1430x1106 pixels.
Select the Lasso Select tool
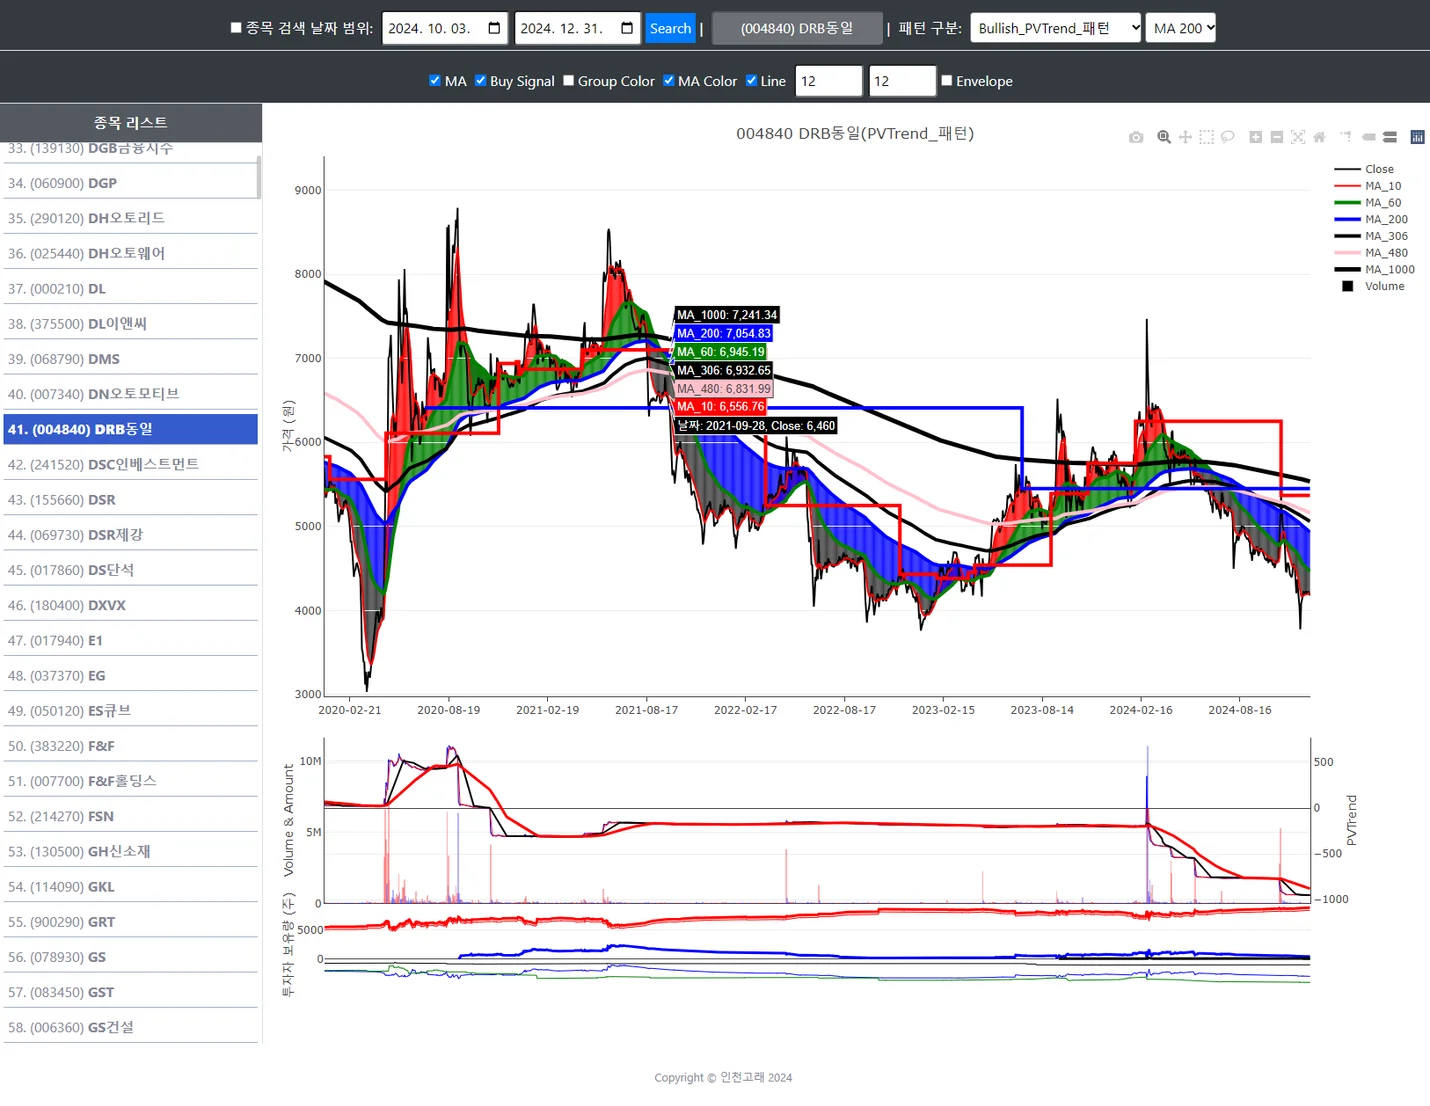coord(1228,137)
